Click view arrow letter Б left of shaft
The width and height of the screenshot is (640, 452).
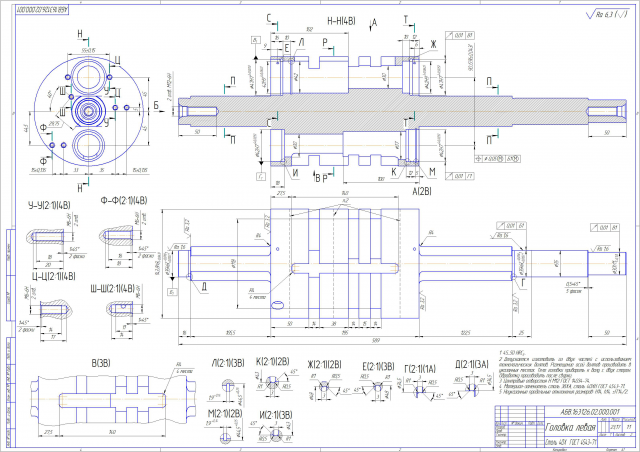pos(156,106)
